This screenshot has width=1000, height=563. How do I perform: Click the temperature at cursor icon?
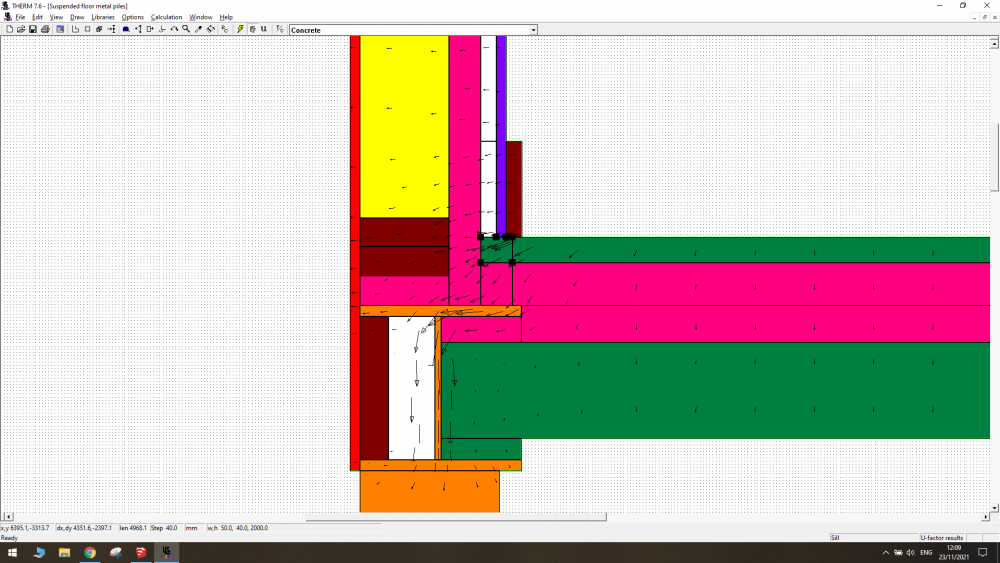click(279, 29)
